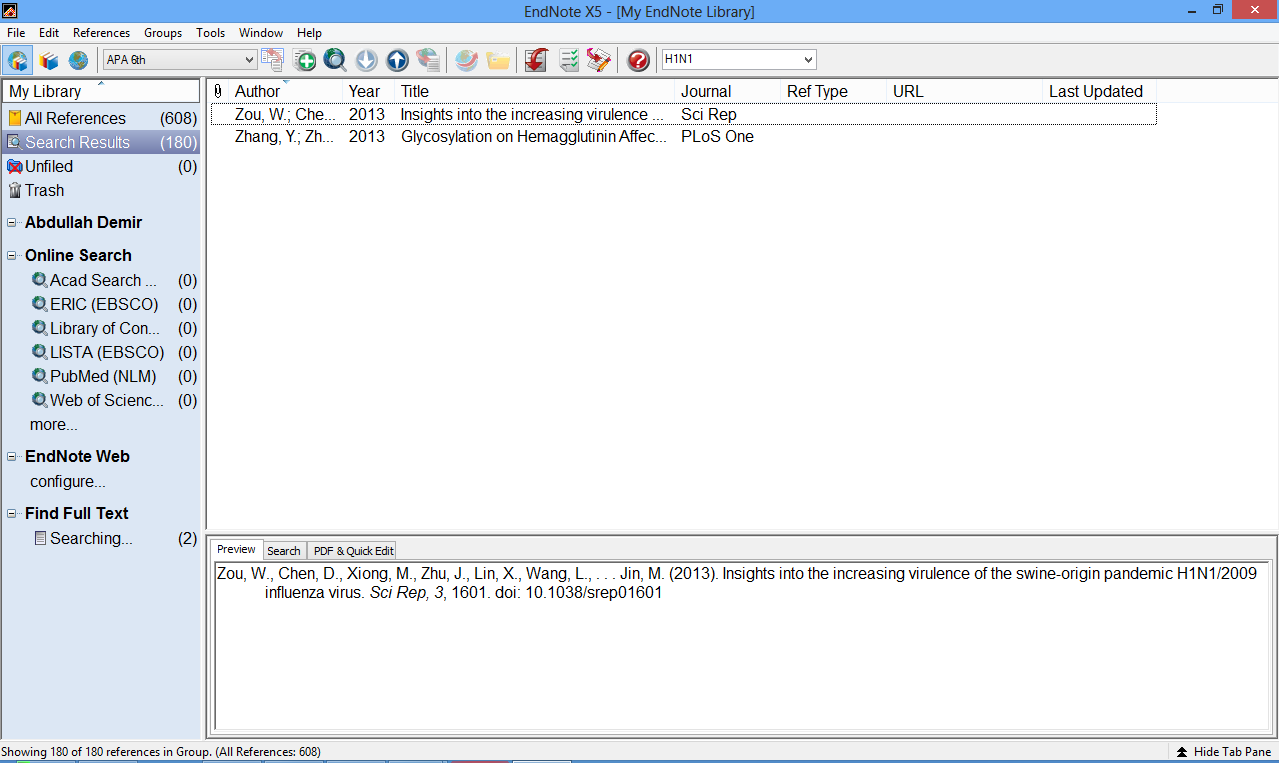1279x763 pixels.
Task: Select the Zhang, Y. PLoS One reference
Action: click(x=683, y=136)
